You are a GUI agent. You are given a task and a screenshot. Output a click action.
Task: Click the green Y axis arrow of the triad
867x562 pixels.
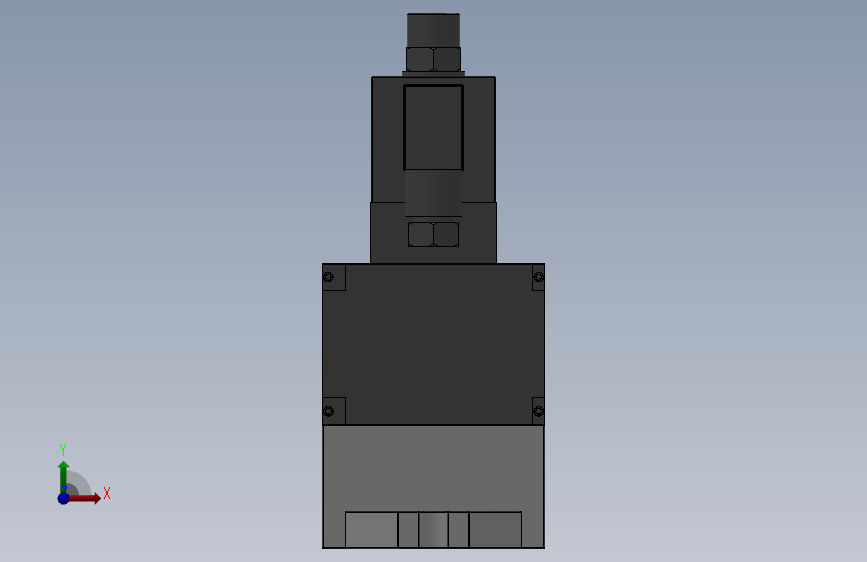pos(64,477)
